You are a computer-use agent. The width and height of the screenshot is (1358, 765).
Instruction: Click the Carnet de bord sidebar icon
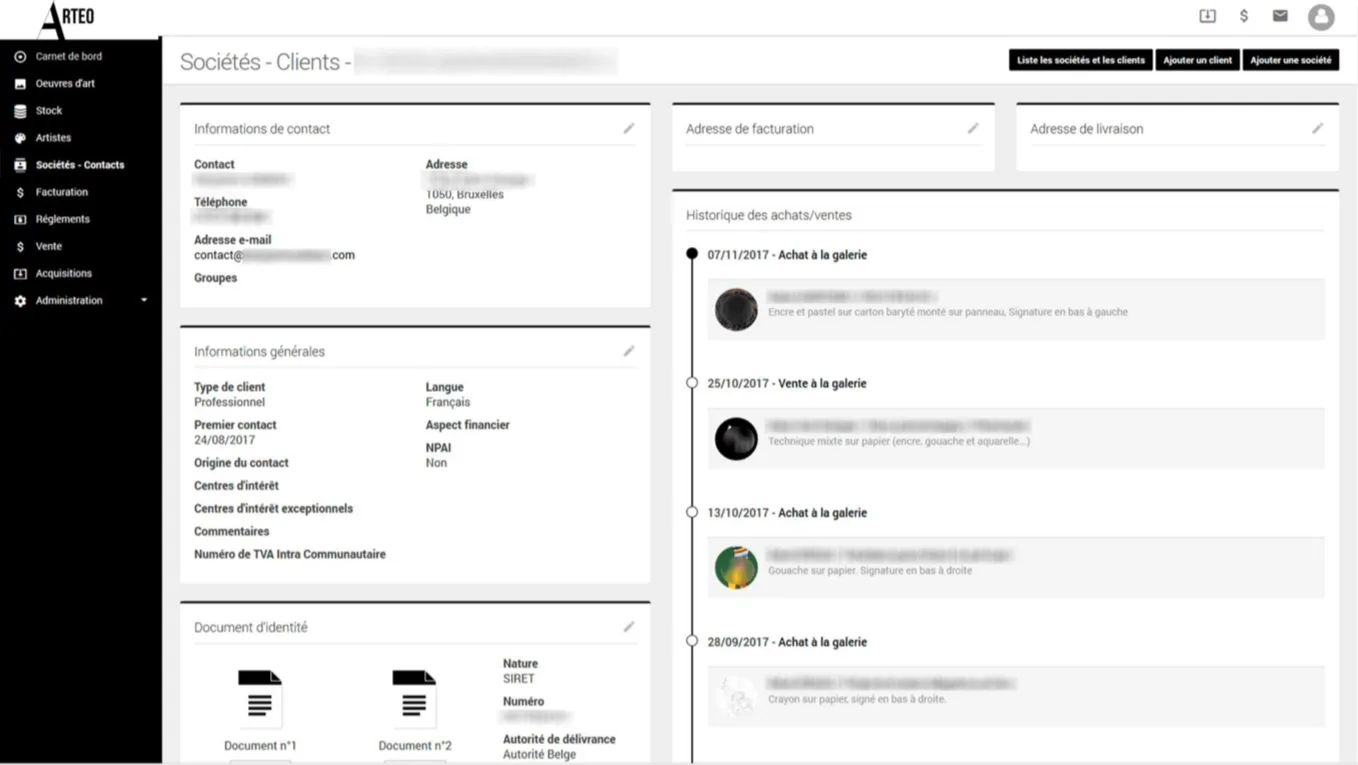20,57
